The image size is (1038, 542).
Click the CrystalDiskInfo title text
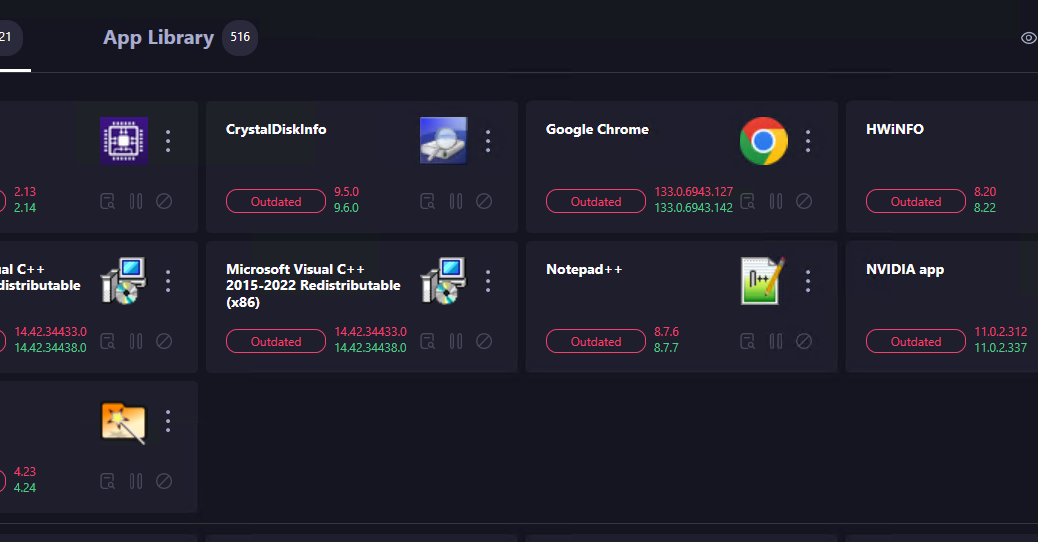click(x=276, y=129)
